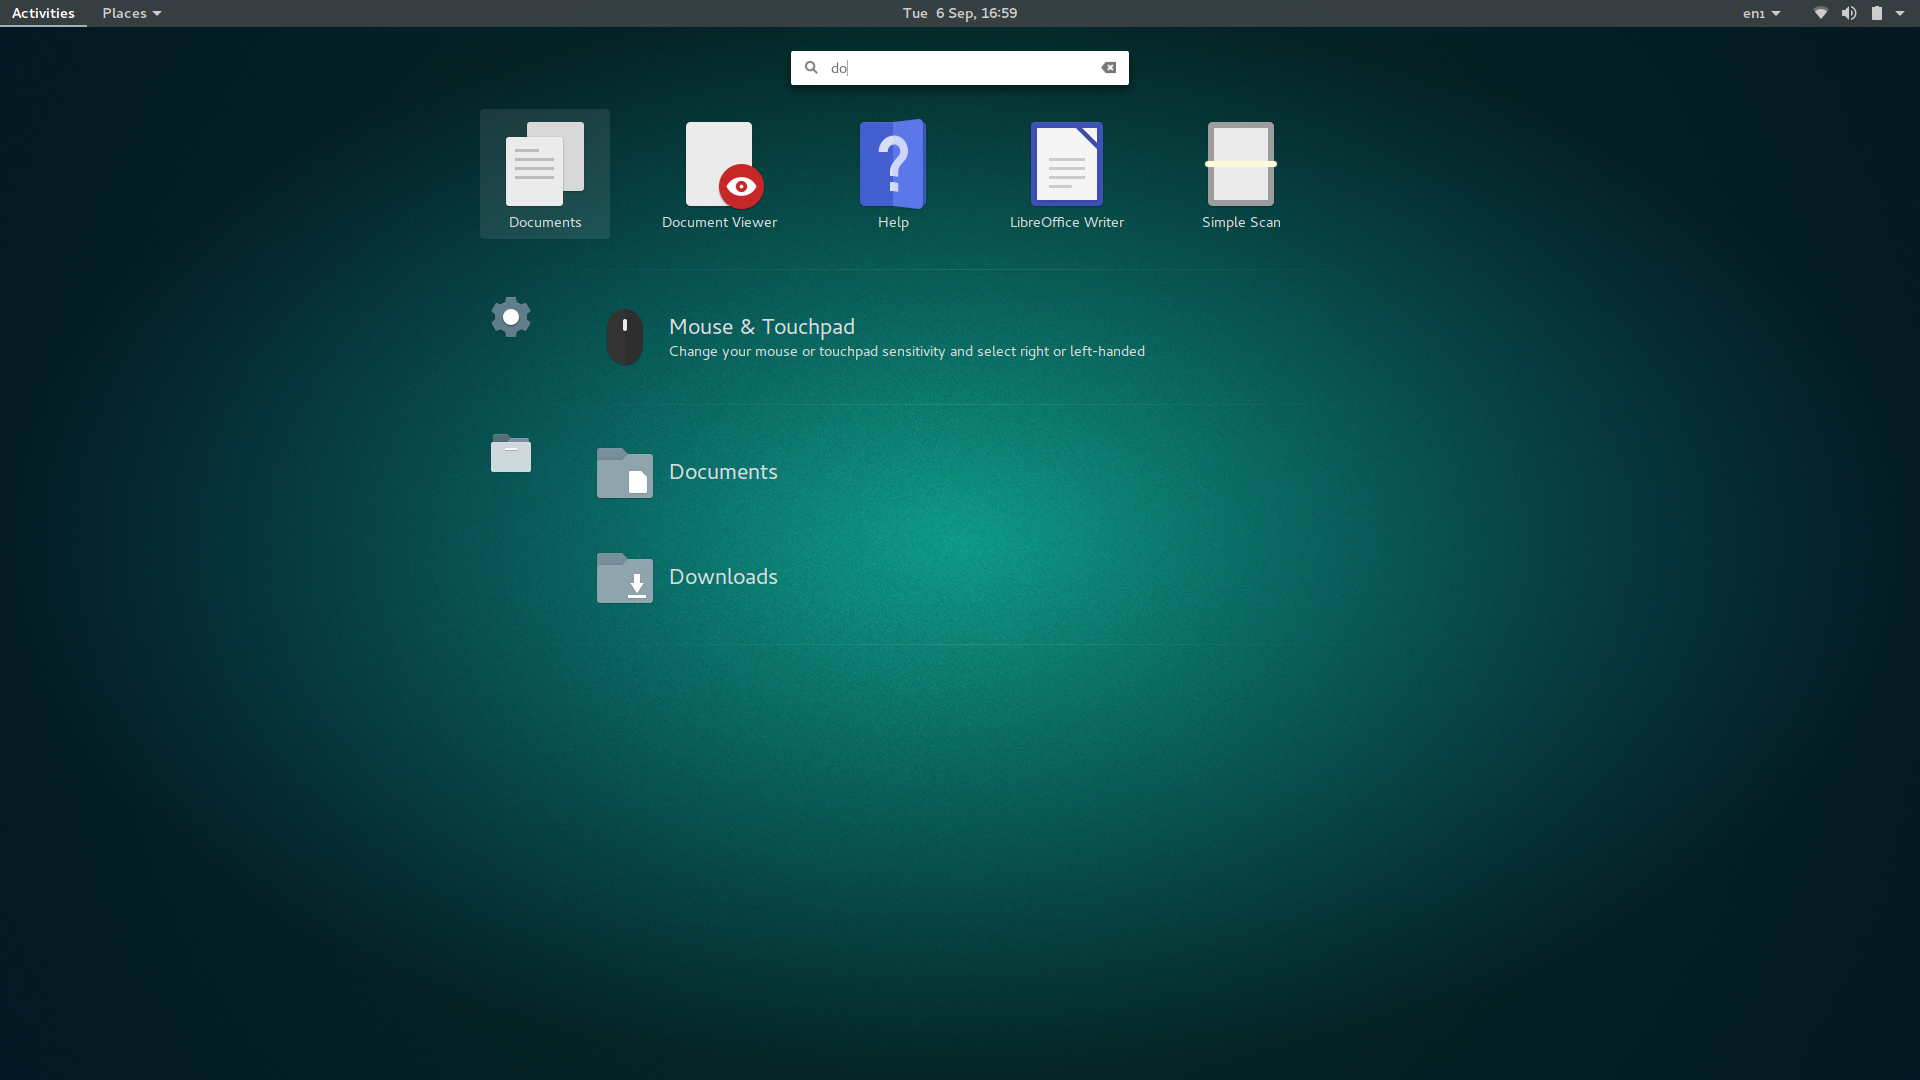
Task: Clear the search text field
Action: click(1109, 68)
